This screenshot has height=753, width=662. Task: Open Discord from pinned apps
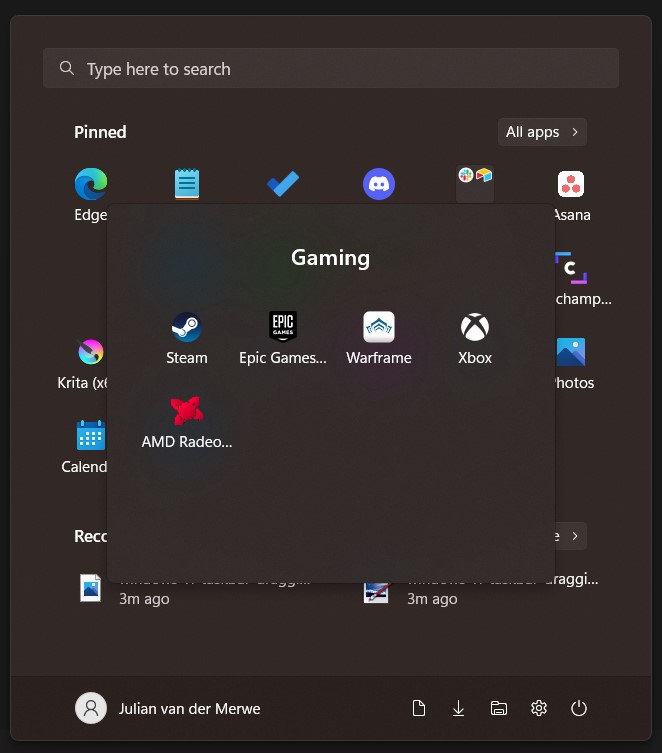pyautogui.click(x=379, y=184)
